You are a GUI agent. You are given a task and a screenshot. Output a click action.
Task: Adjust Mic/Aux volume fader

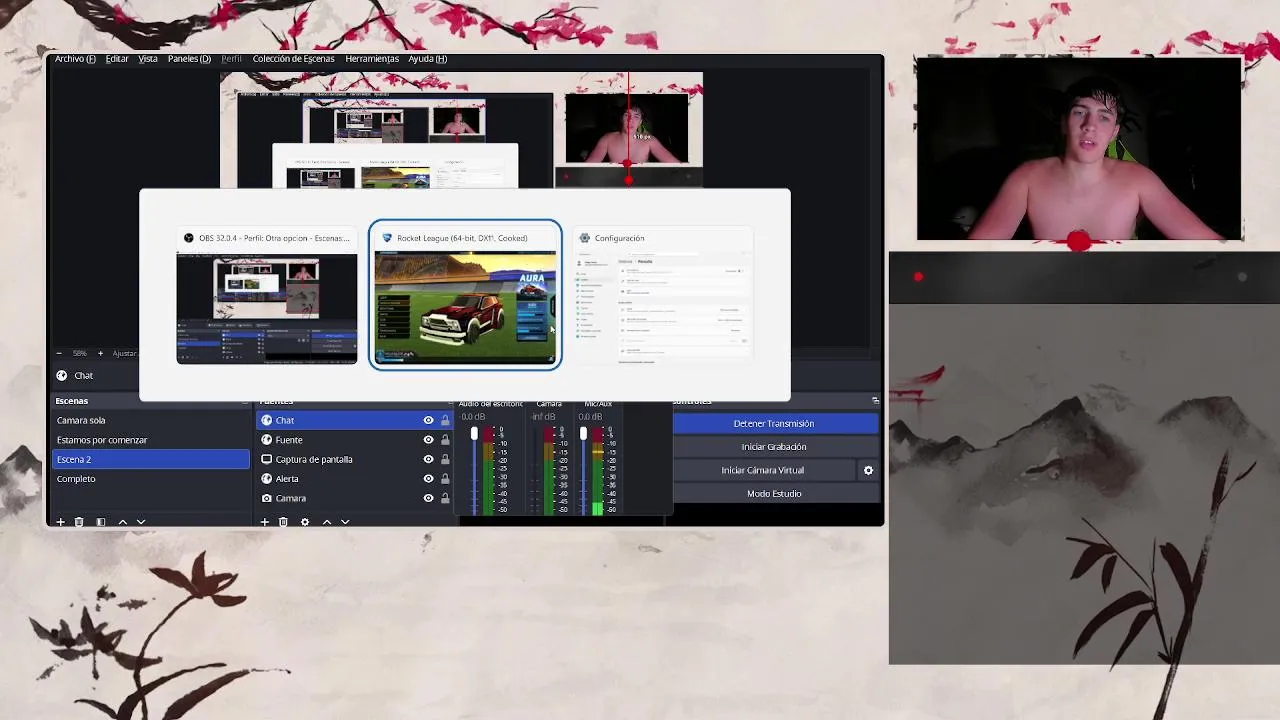[583, 434]
